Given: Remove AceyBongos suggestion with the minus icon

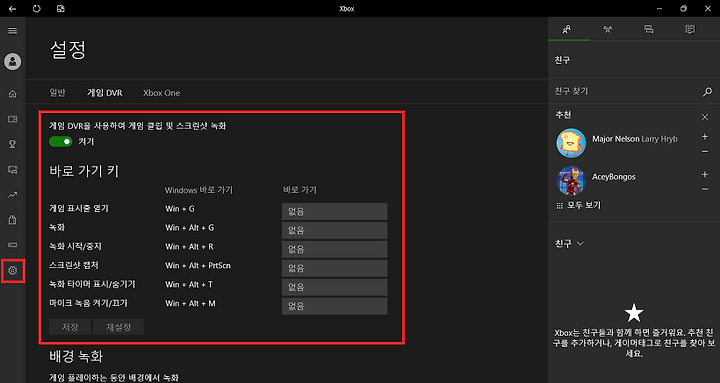Looking at the screenshot, I should click(x=705, y=189).
